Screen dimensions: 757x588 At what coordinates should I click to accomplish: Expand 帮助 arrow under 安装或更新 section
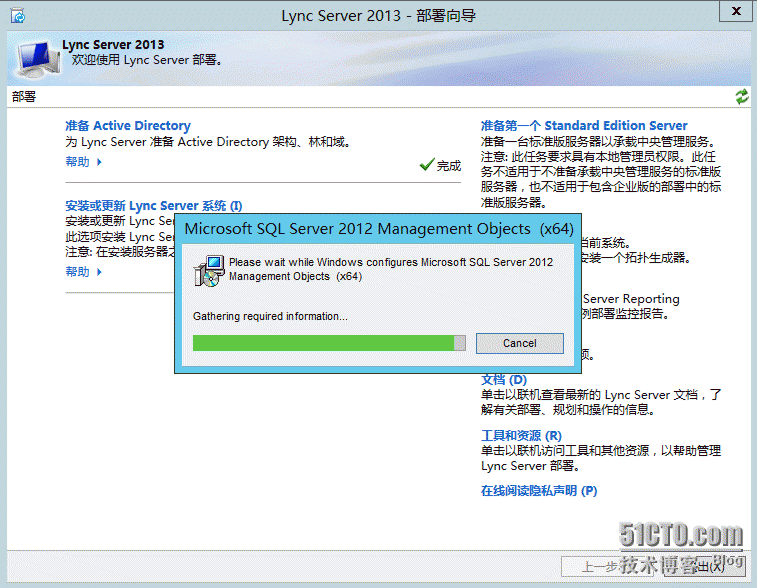click(99, 272)
